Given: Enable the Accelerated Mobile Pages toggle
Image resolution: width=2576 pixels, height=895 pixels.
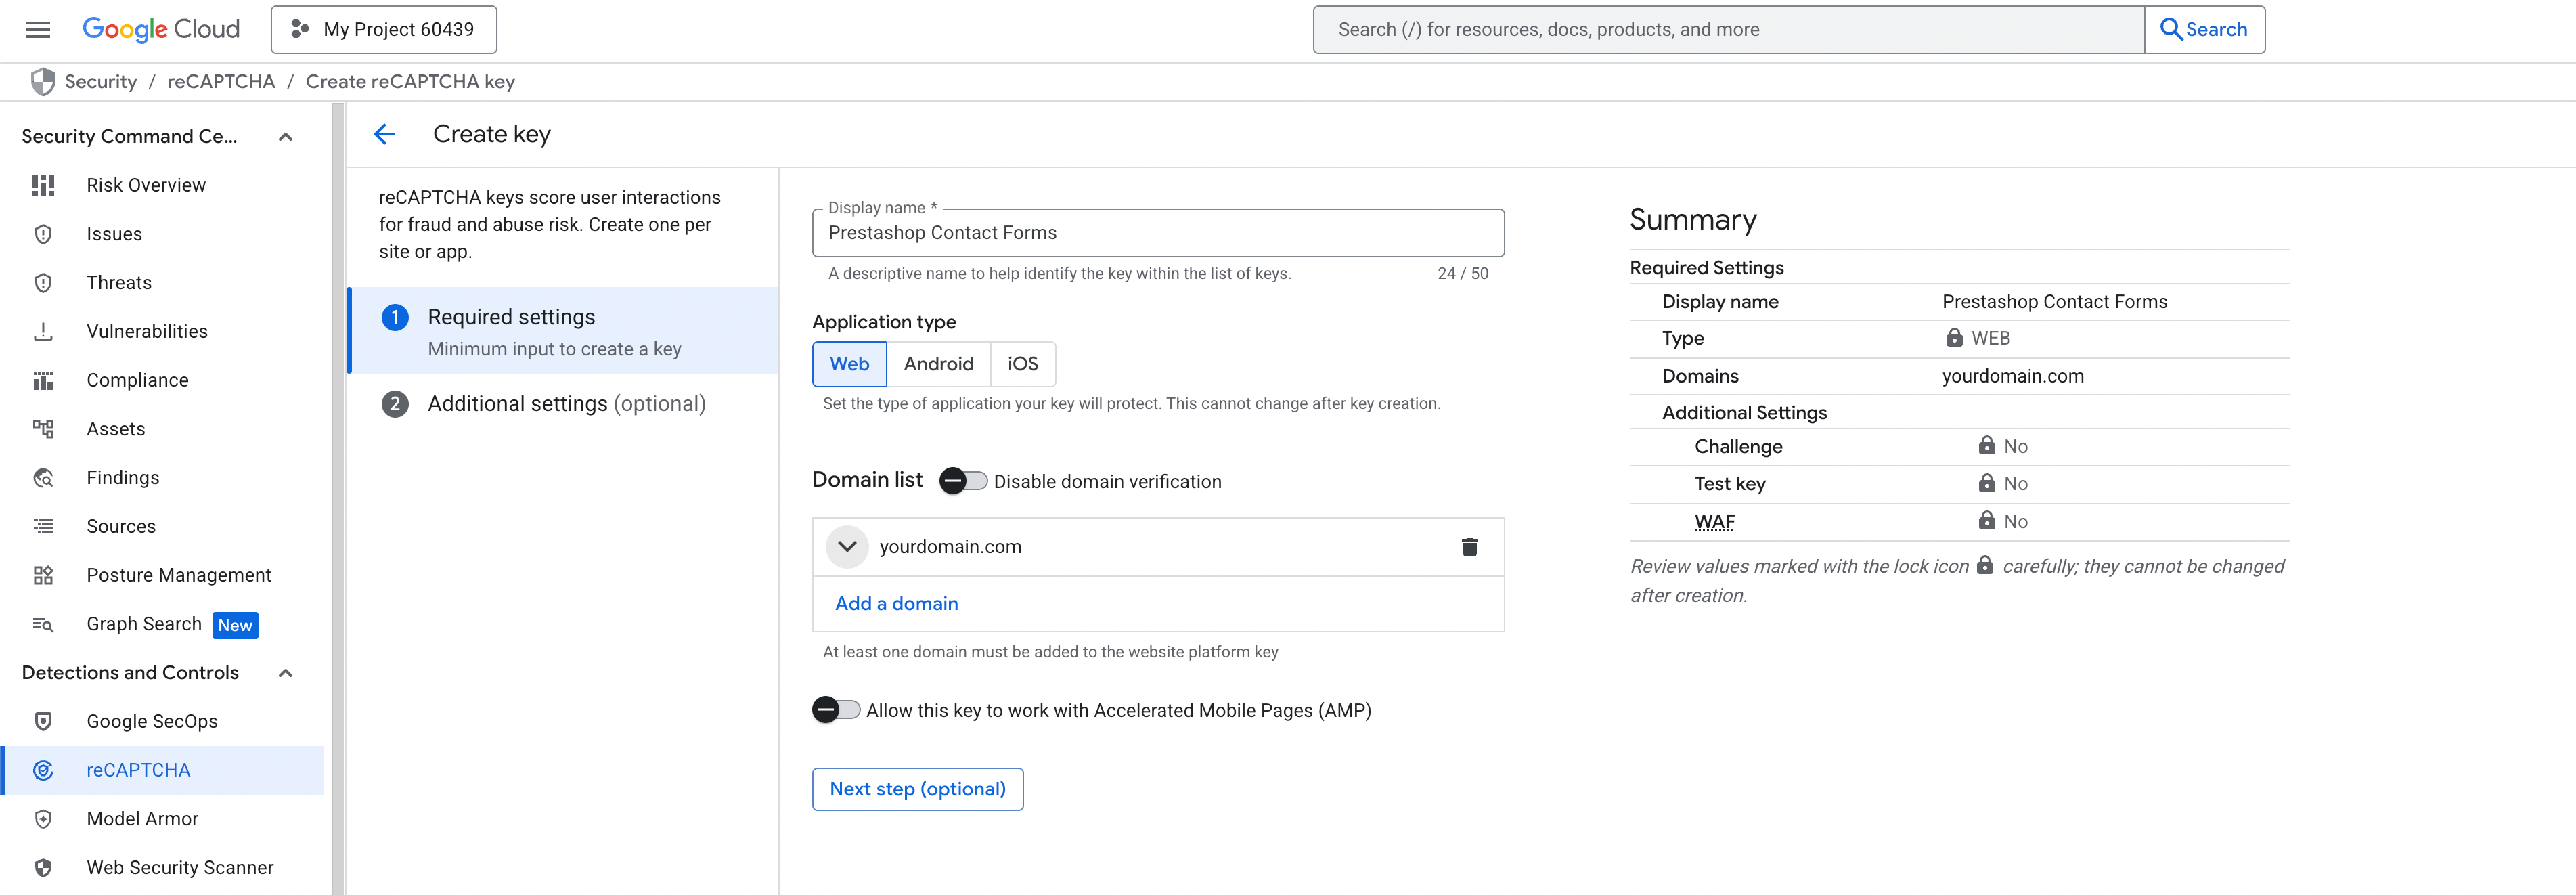Looking at the screenshot, I should click(835, 710).
